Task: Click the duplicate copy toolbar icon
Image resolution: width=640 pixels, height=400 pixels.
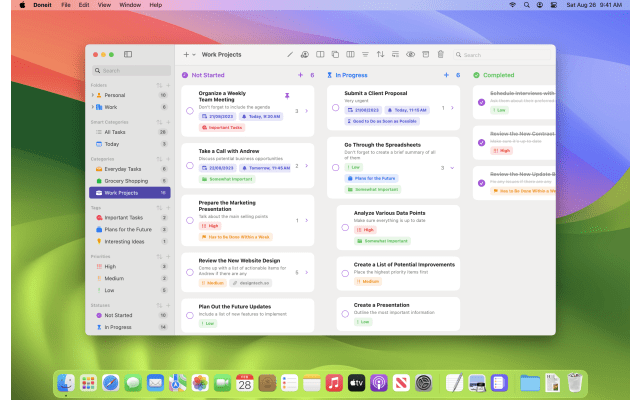Action: tap(335, 54)
